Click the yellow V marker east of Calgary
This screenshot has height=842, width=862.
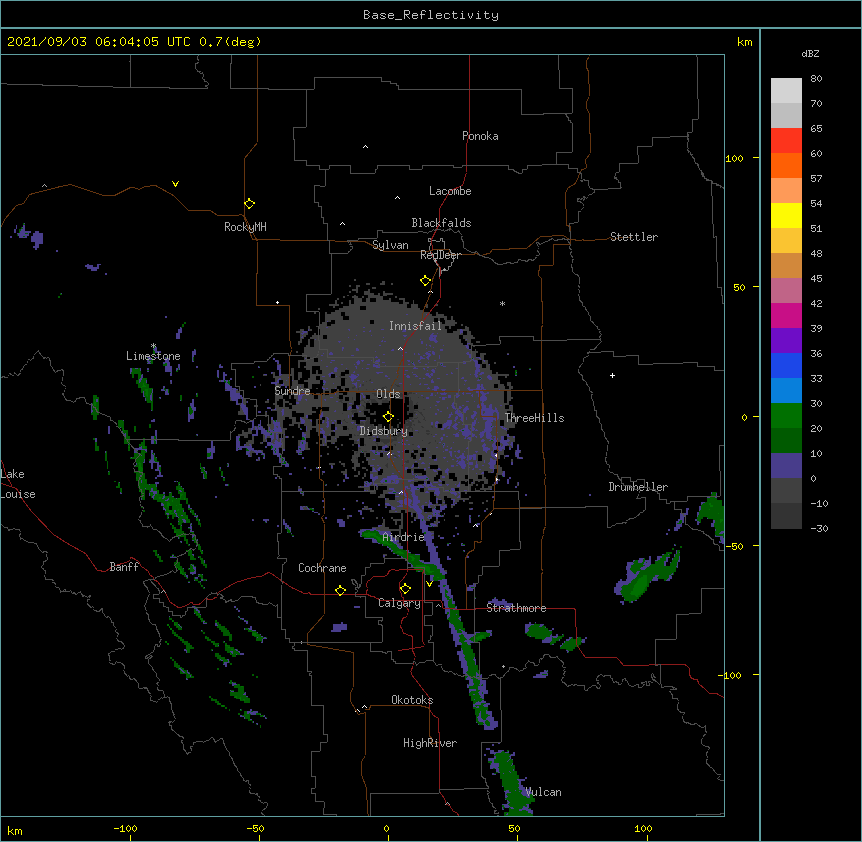429,583
